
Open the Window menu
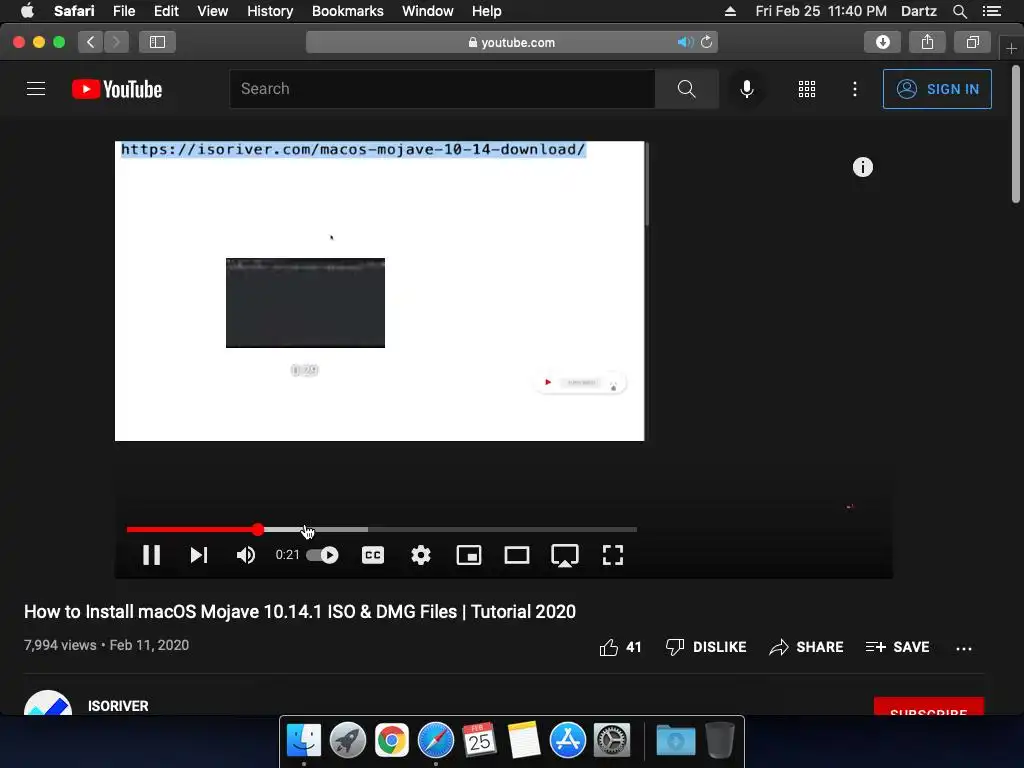pyautogui.click(x=428, y=11)
